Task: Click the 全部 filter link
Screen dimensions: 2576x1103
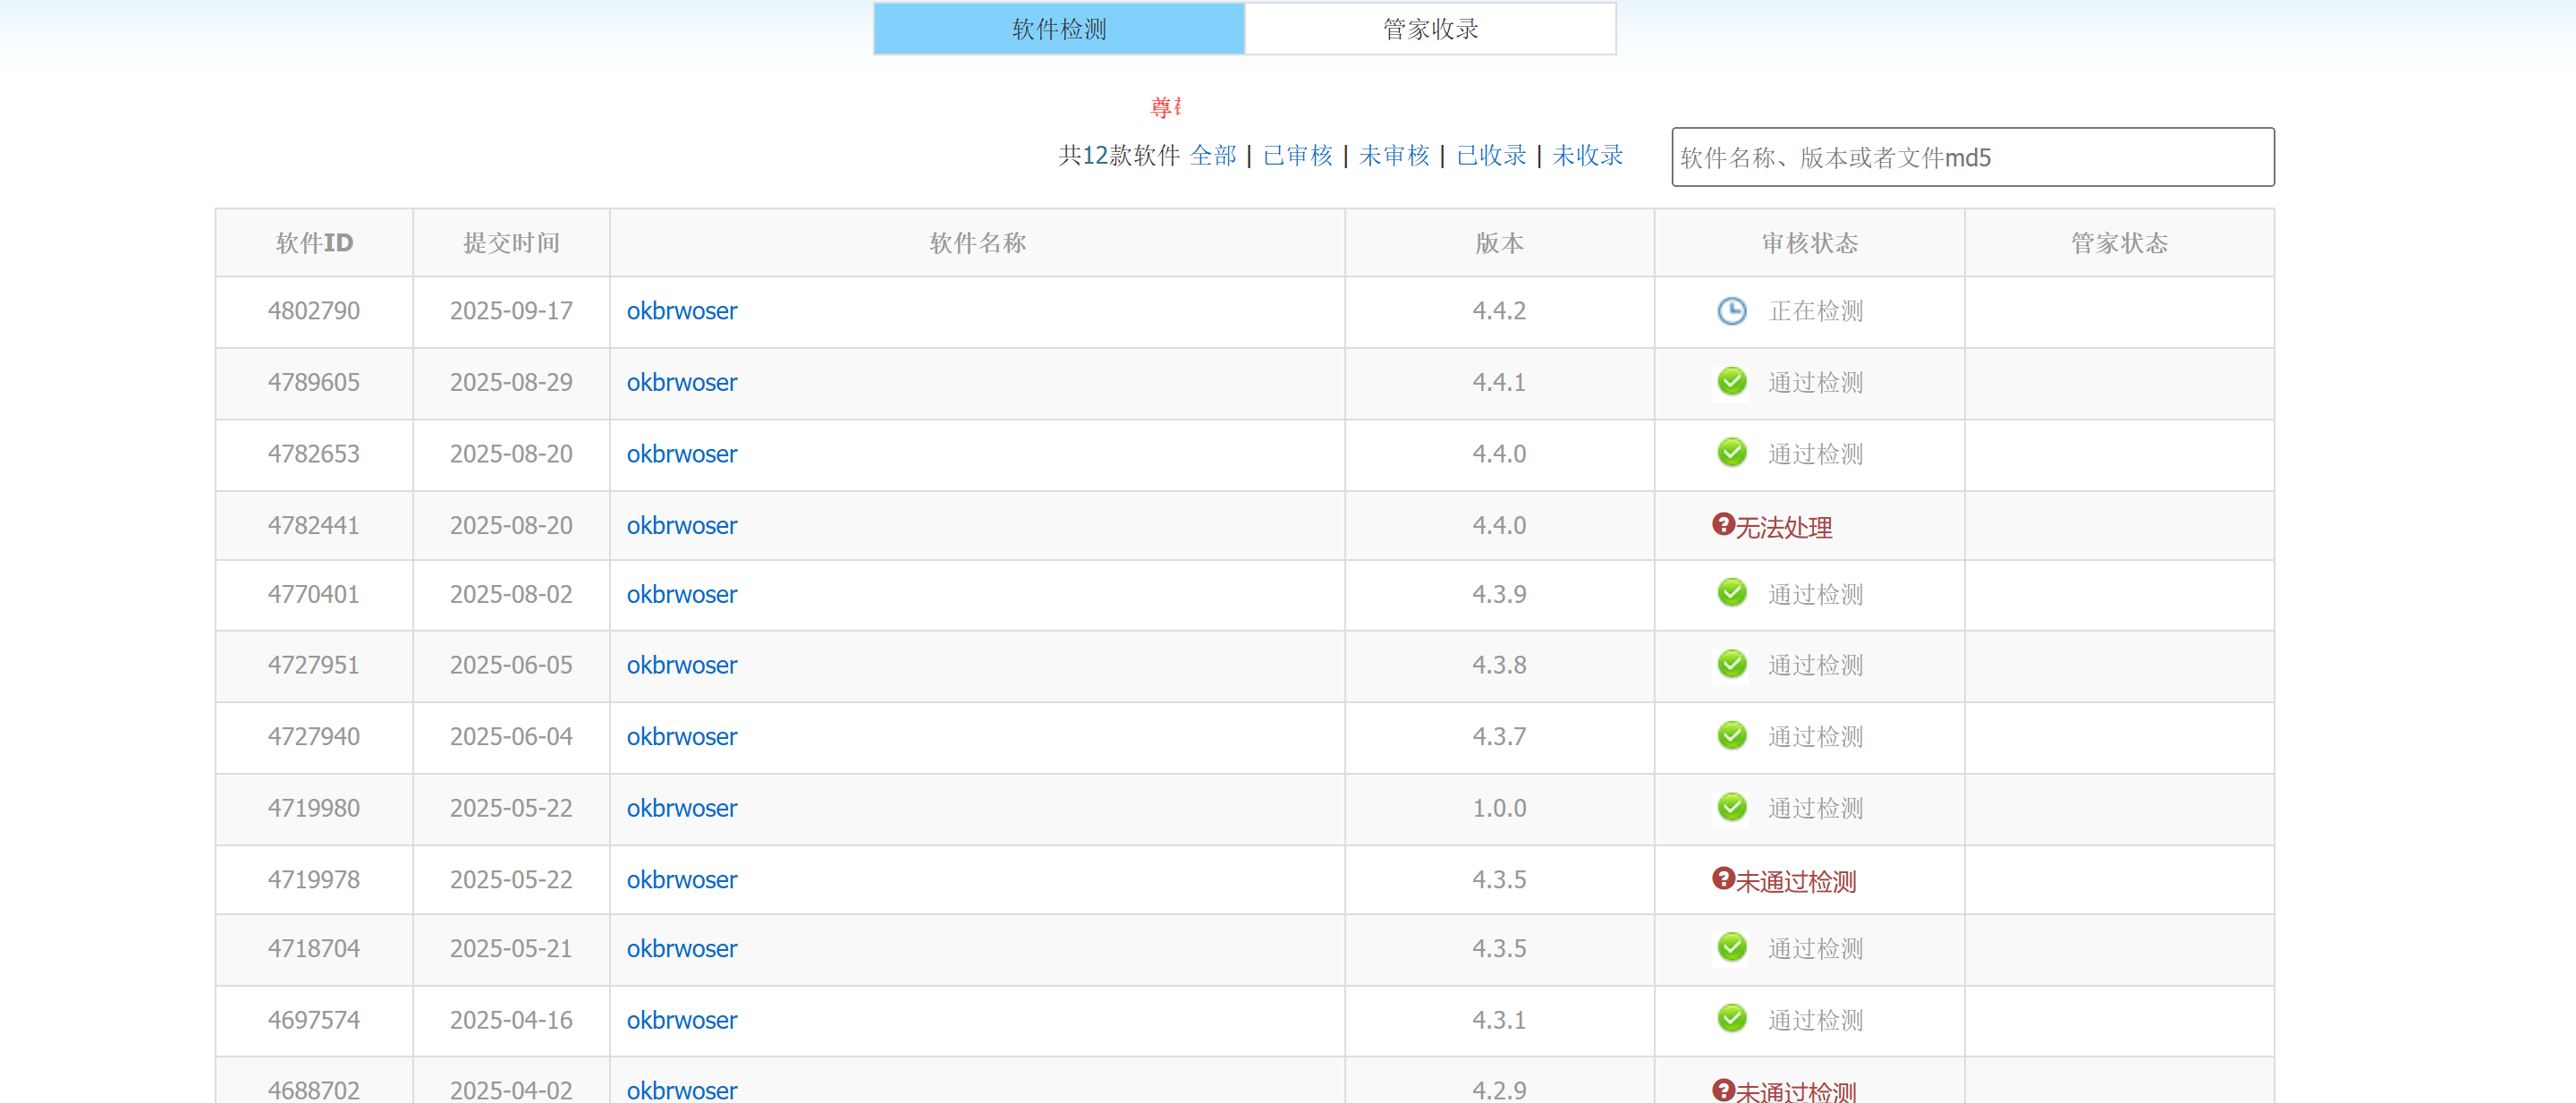Action: point(1212,156)
